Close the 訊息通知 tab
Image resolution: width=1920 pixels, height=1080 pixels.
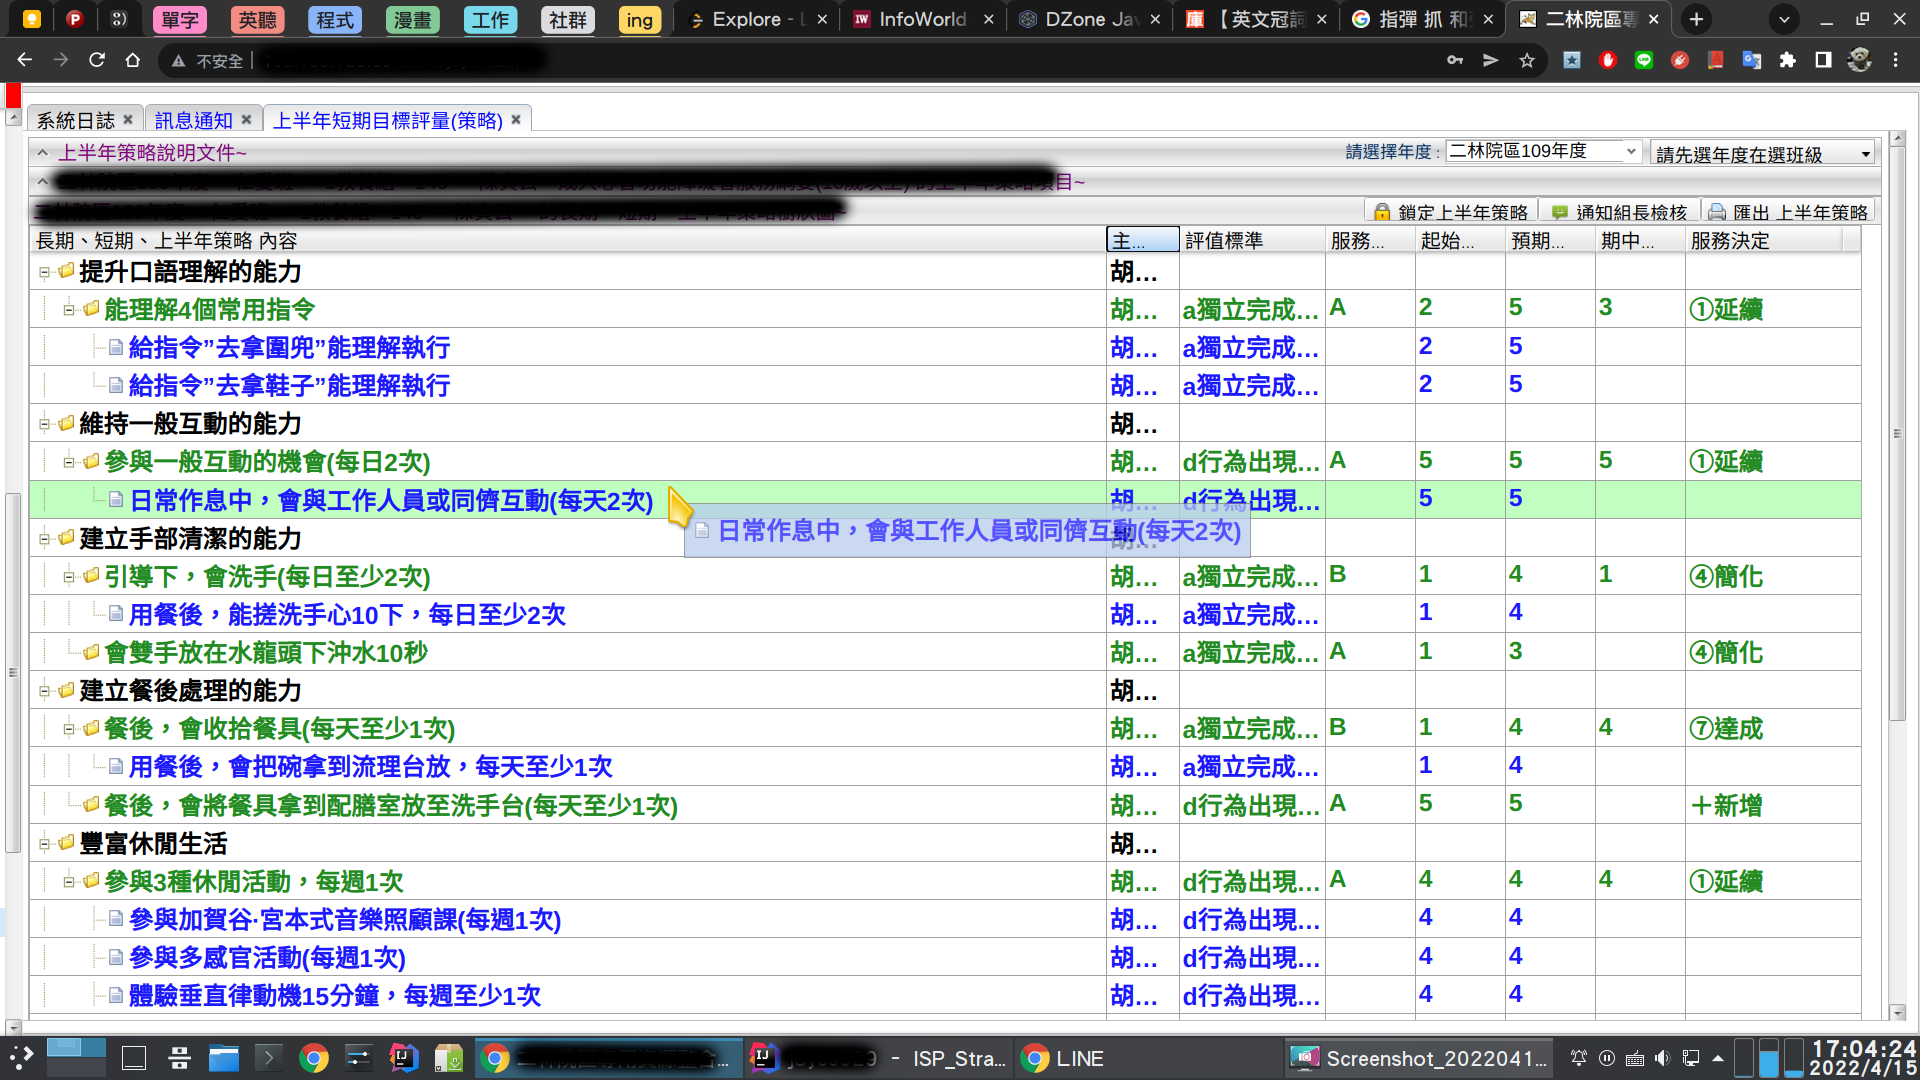coord(246,119)
